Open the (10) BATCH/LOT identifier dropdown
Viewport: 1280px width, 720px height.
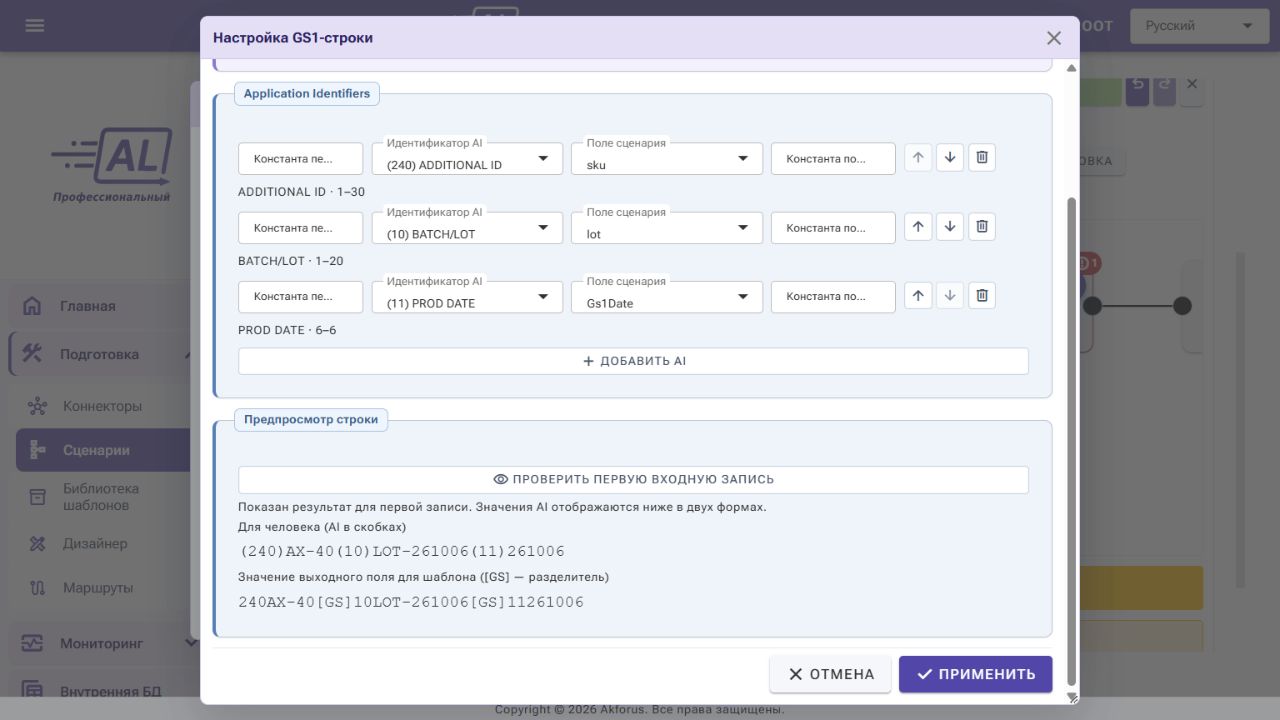(x=467, y=228)
